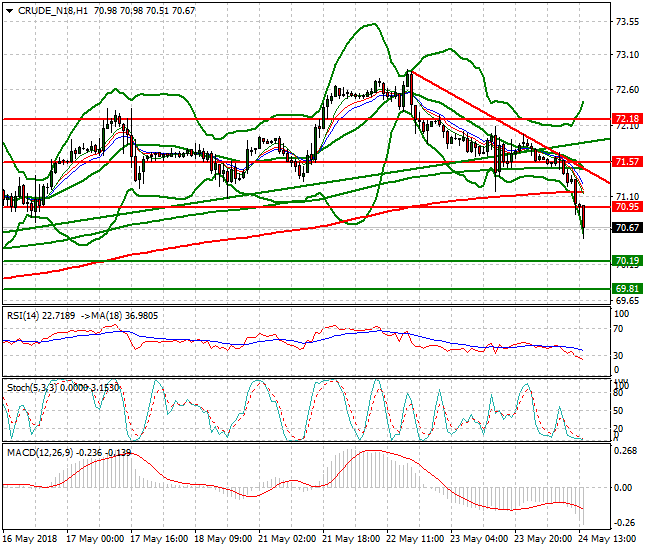Viewport: 650px width, 550px height.
Task: Select the 71.57 red price level label
Action: click(627, 161)
